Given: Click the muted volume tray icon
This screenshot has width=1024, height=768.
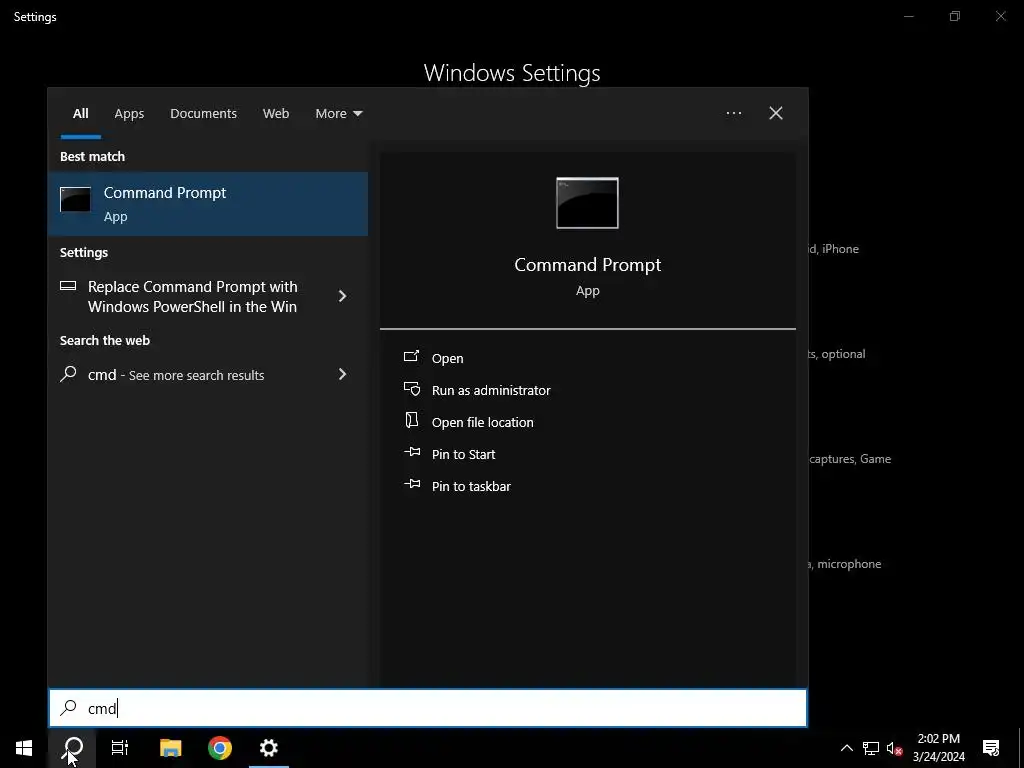Looking at the screenshot, I should pyautogui.click(x=894, y=748).
